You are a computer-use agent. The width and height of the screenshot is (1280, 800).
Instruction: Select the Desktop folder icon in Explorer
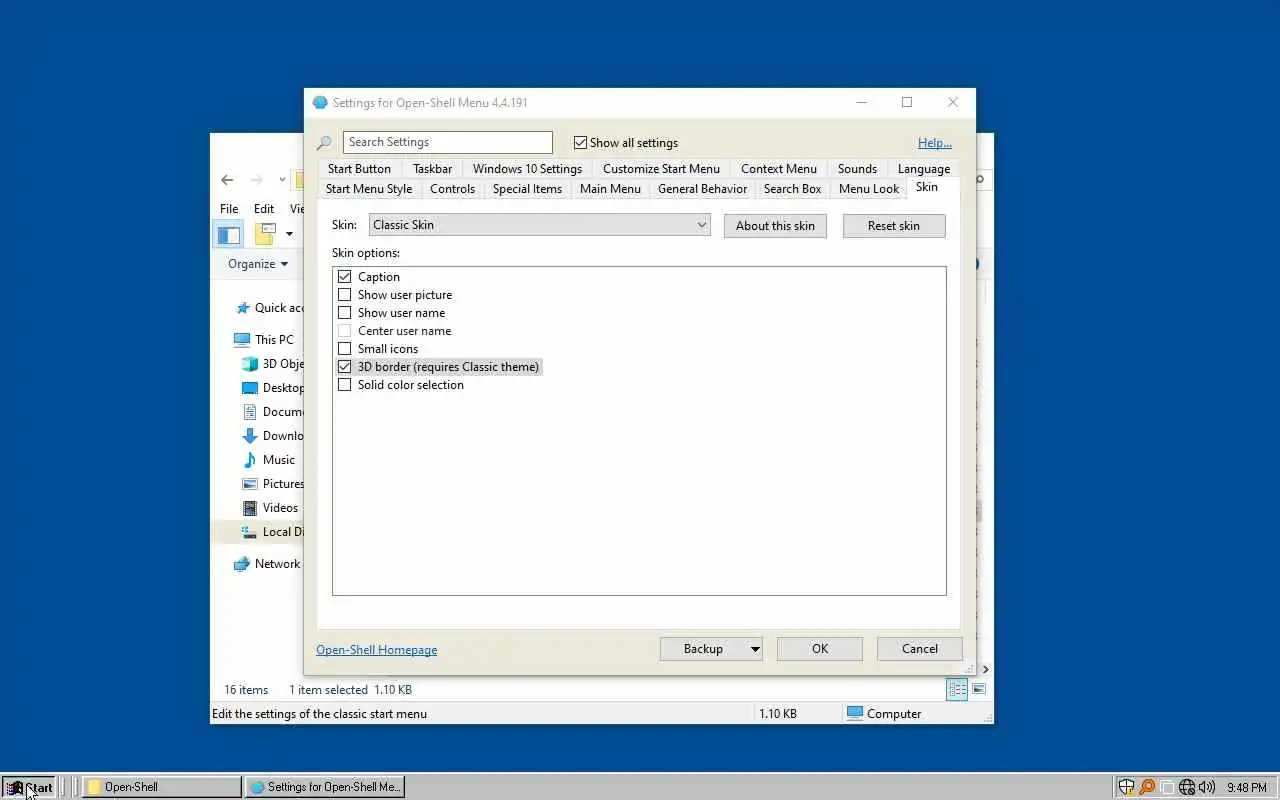pyautogui.click(x=250, y=388)
